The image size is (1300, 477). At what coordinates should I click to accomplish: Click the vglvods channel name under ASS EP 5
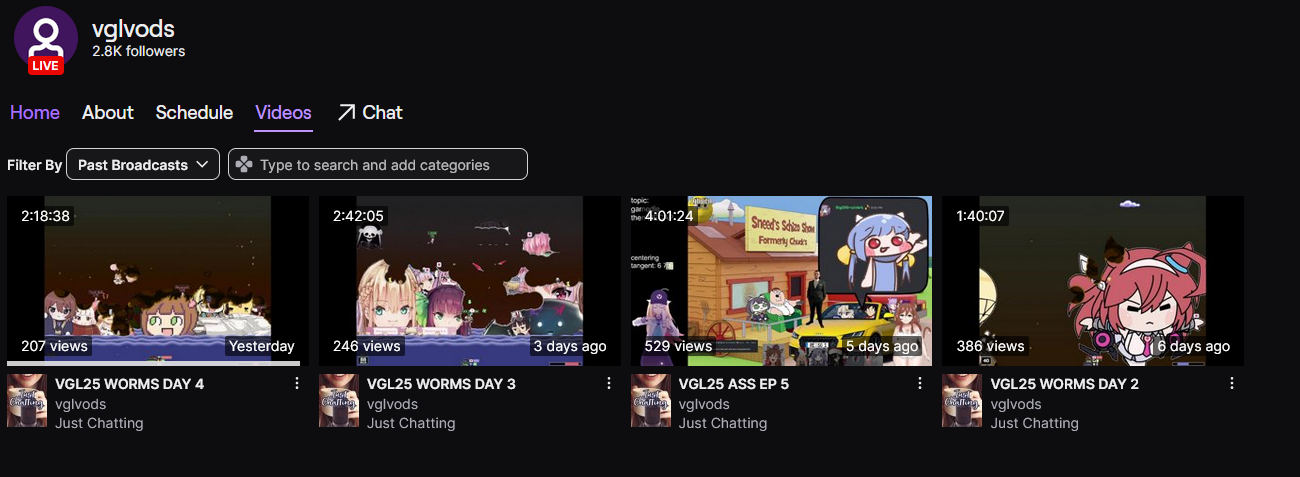point(704,404)
